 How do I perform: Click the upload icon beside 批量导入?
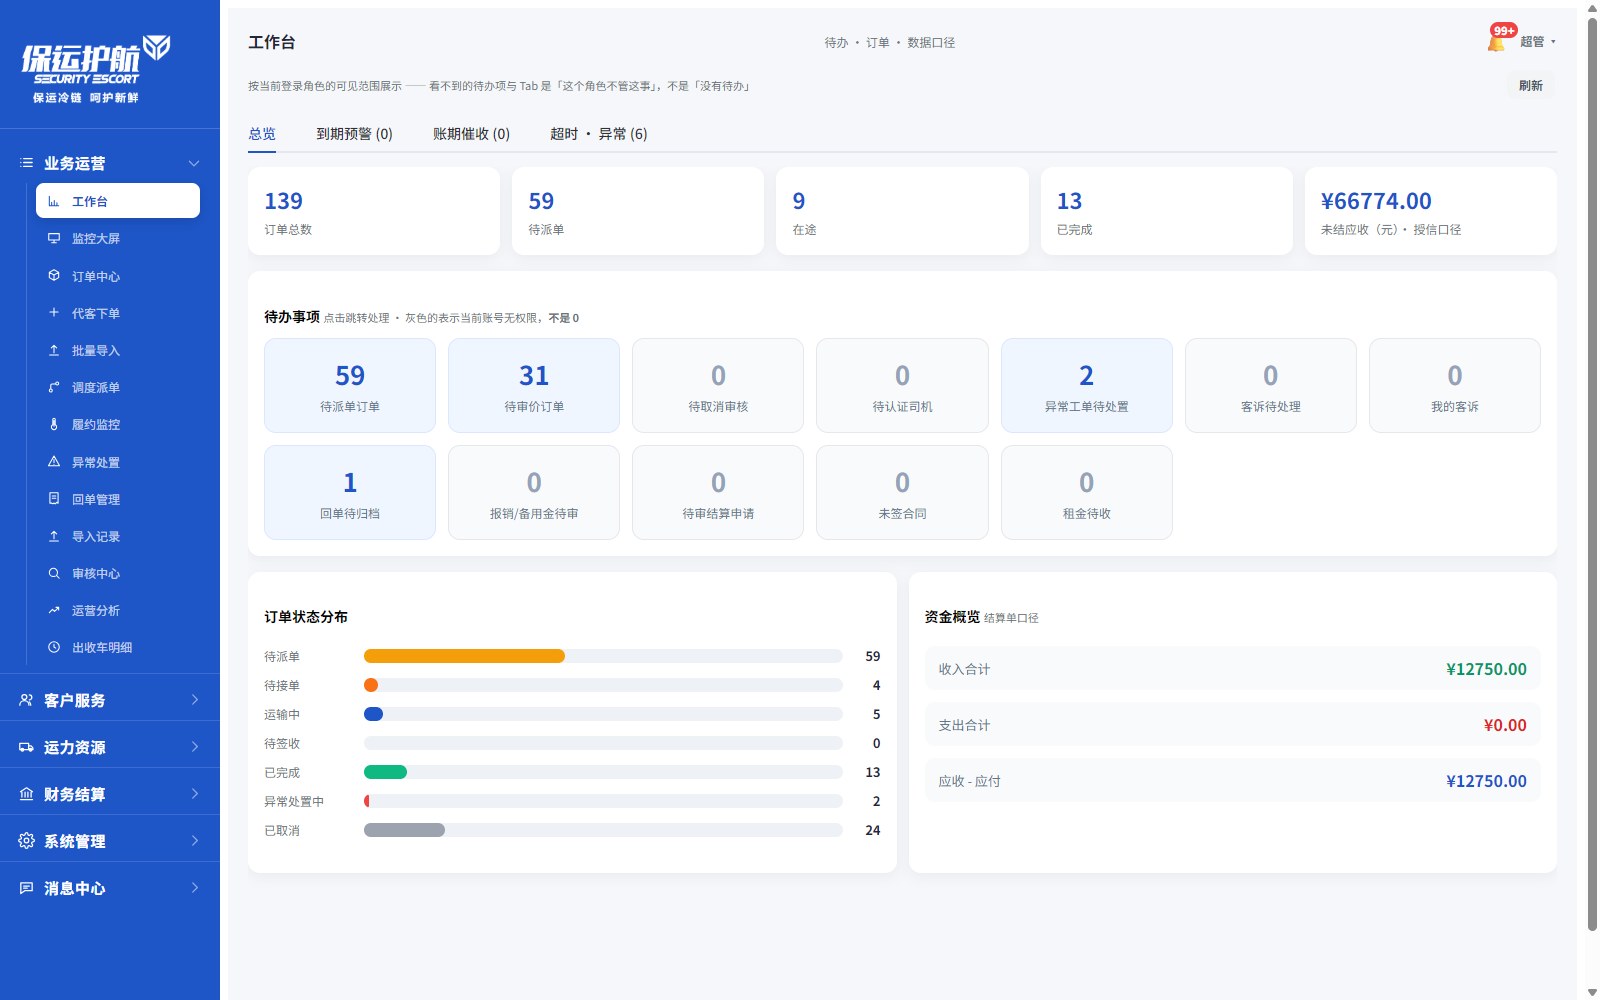(54, 350)
